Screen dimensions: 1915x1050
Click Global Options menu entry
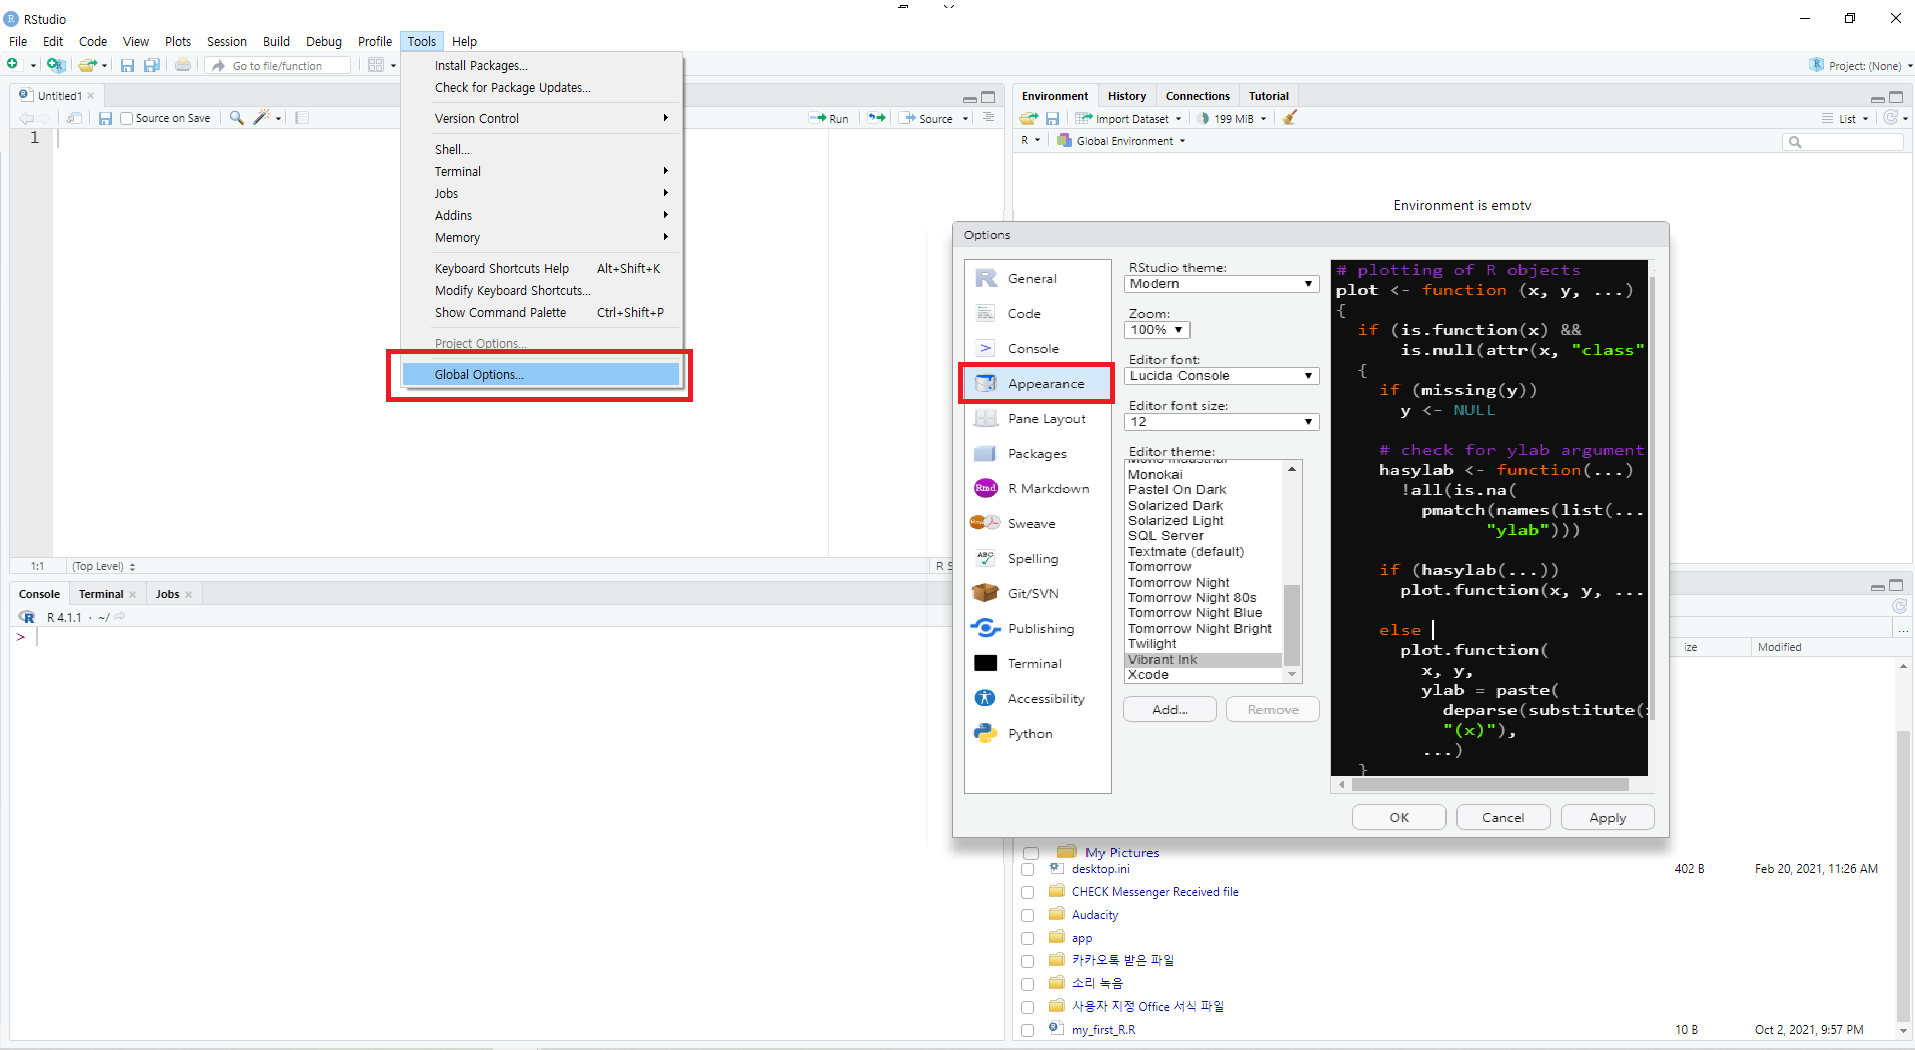pos(540,375)
